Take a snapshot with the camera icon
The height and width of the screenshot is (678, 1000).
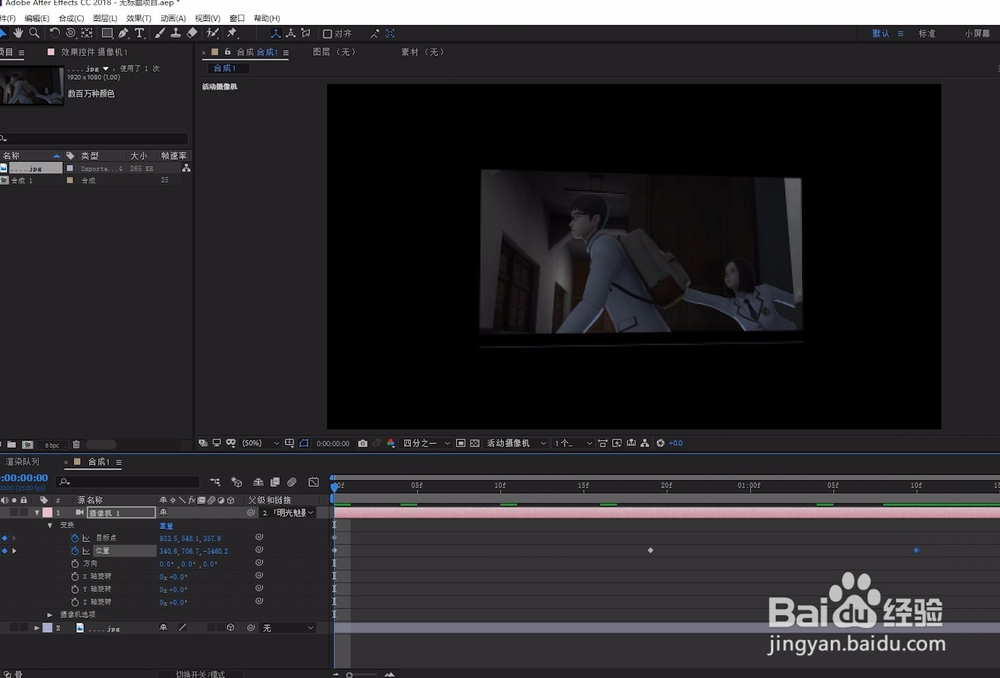point(362,443)
